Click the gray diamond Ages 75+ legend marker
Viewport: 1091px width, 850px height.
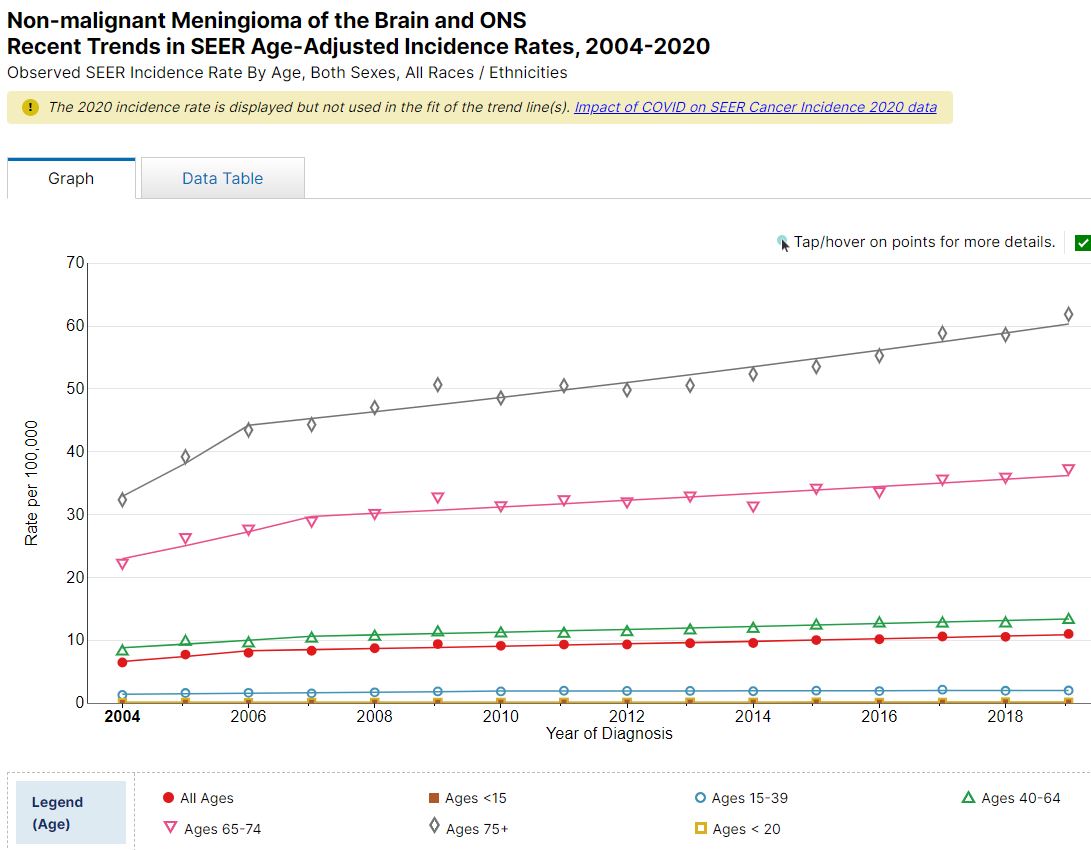434,827
